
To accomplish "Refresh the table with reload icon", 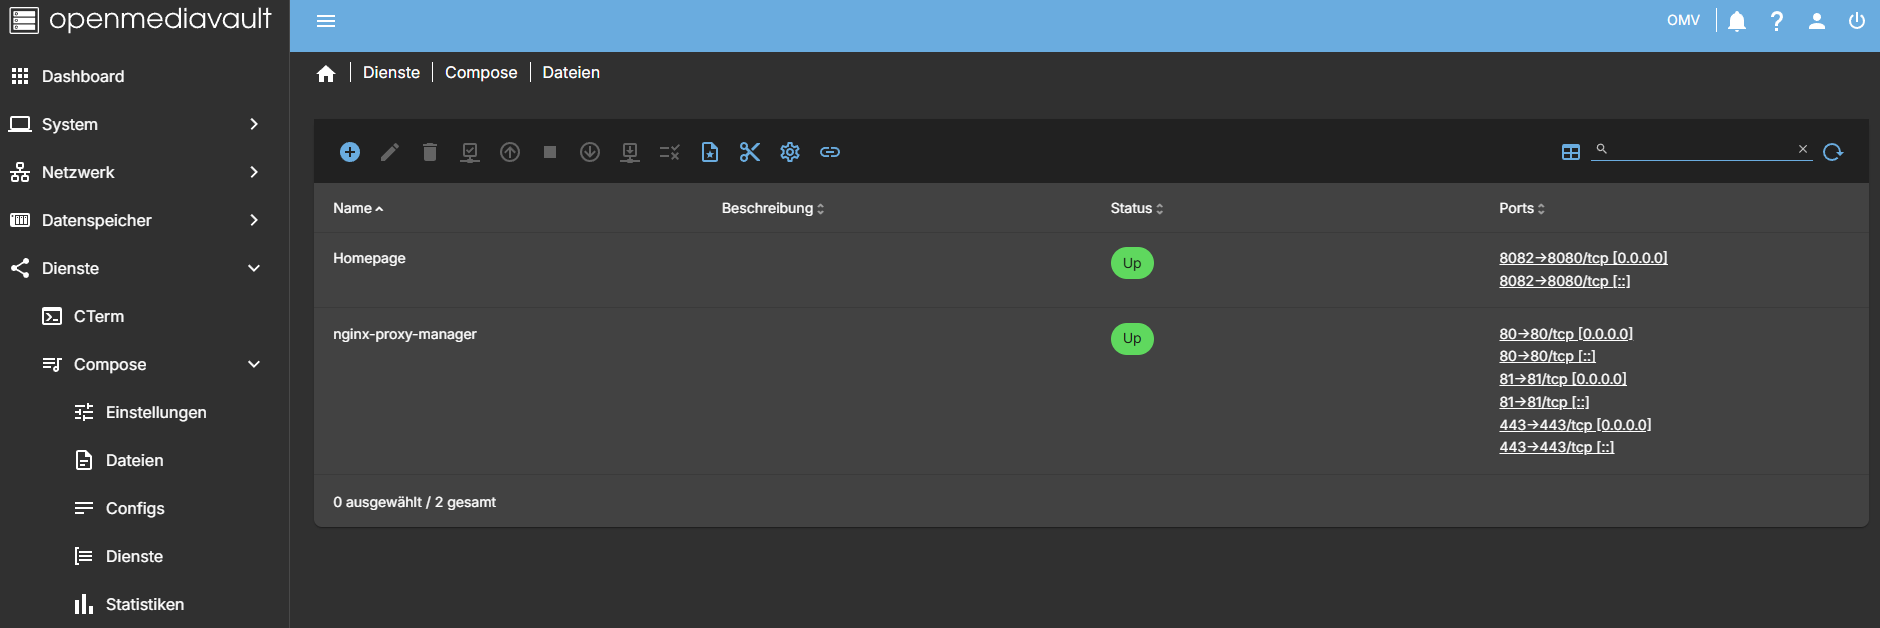I will [1833, 152].
